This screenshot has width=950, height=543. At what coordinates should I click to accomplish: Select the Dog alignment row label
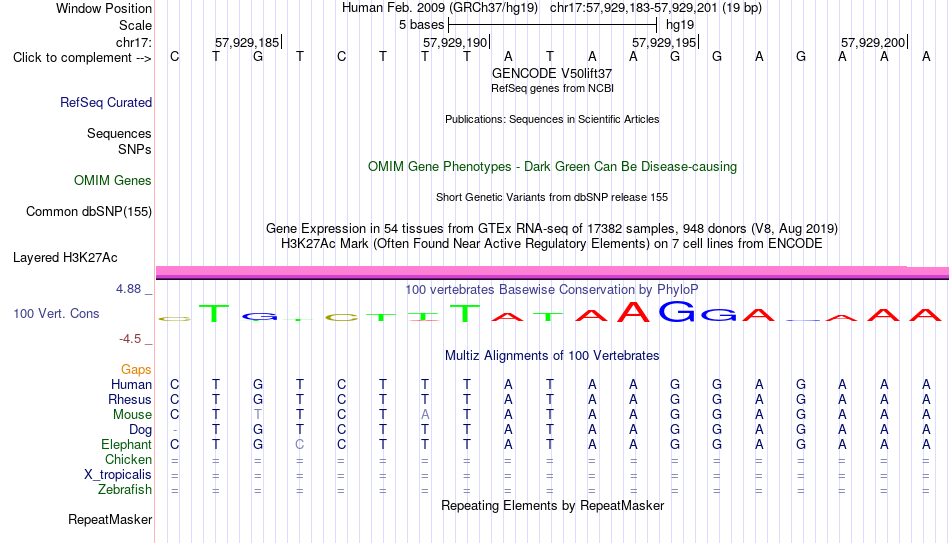141,430
